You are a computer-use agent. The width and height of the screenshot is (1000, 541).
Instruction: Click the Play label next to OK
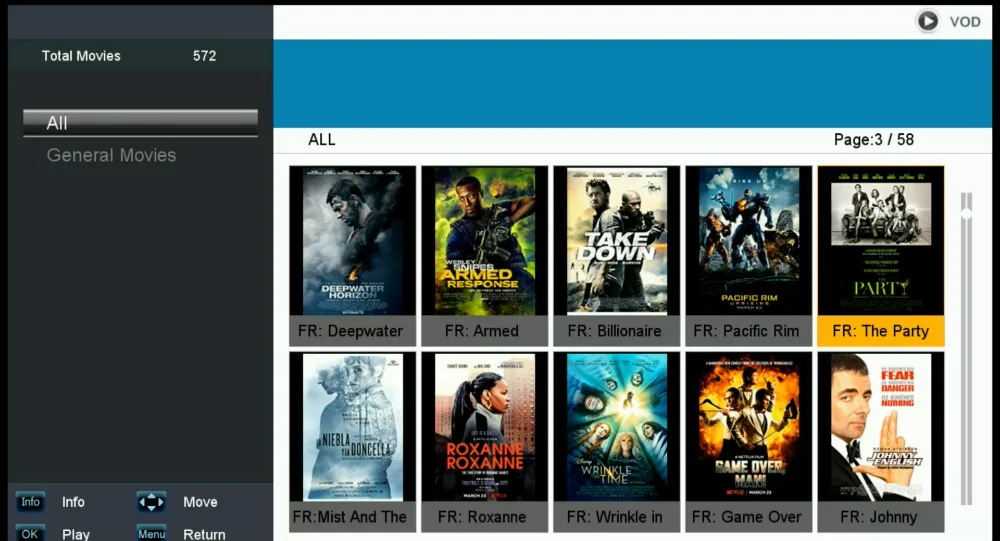(76, 534)
